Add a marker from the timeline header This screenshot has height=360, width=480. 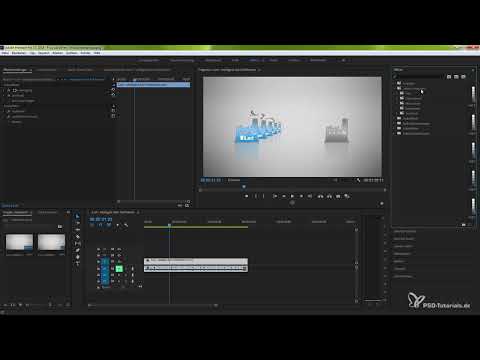[x=117, y=225]
